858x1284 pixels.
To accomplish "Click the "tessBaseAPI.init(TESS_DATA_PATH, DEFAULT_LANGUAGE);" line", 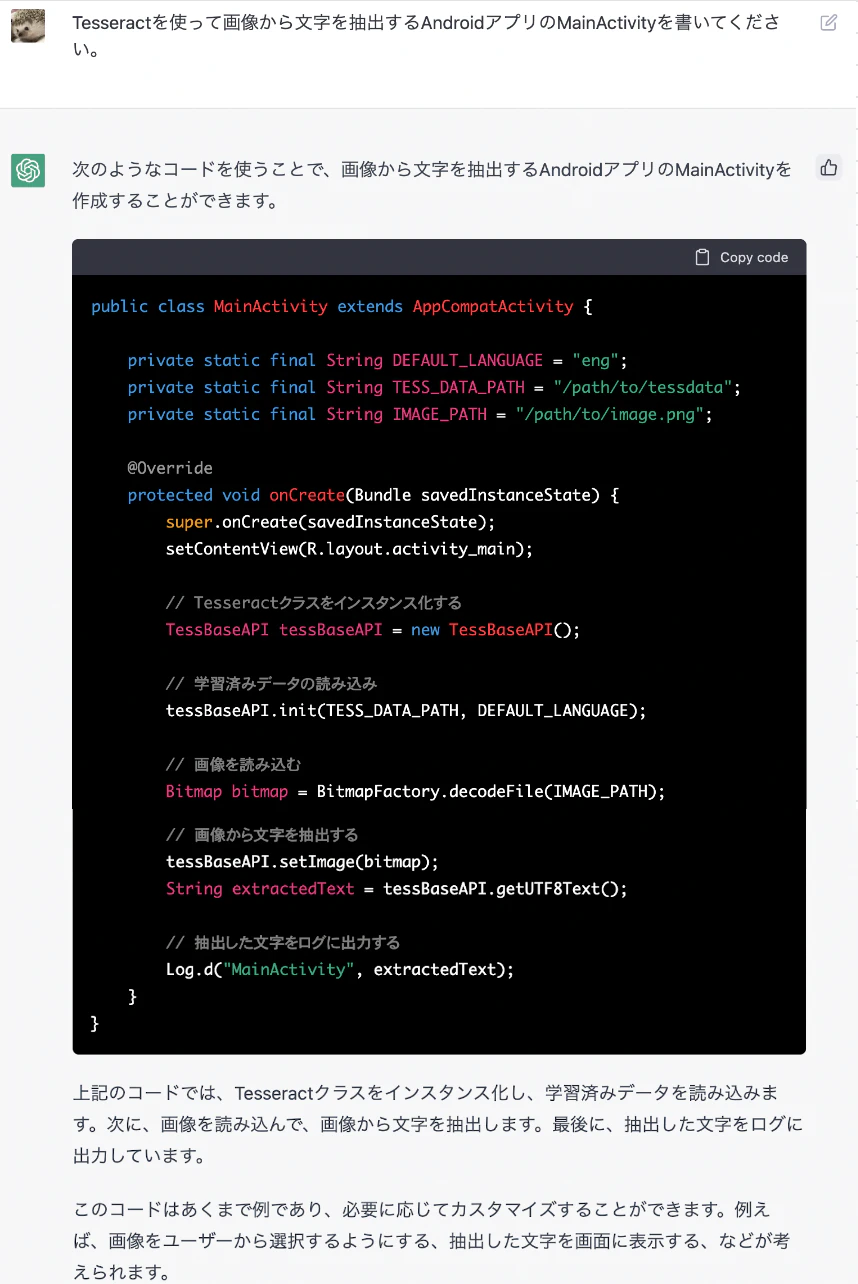I will [x=407, y=711].
